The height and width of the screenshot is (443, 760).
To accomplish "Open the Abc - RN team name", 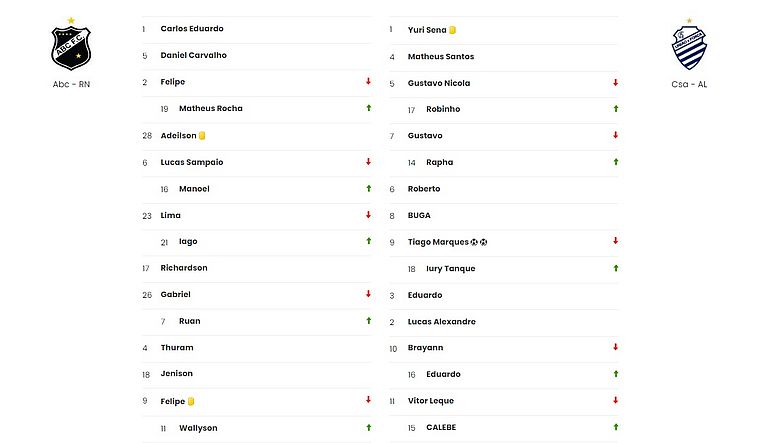I will 71,84.
